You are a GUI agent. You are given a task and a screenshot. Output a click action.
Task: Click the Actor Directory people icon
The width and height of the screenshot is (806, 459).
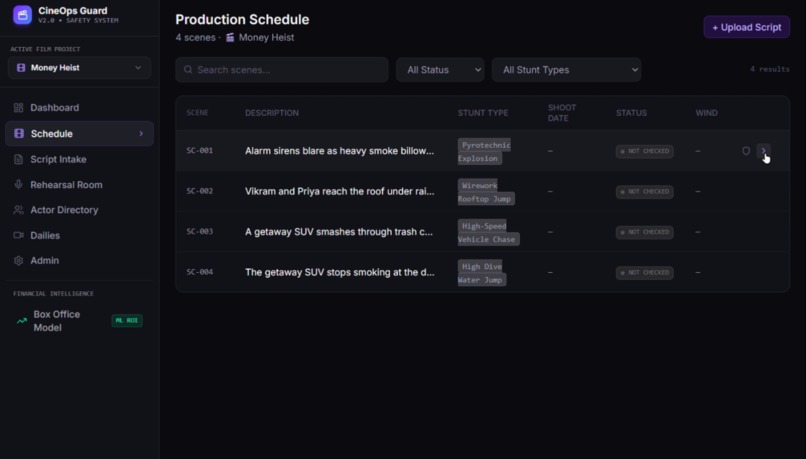click(x=19, y=210)
